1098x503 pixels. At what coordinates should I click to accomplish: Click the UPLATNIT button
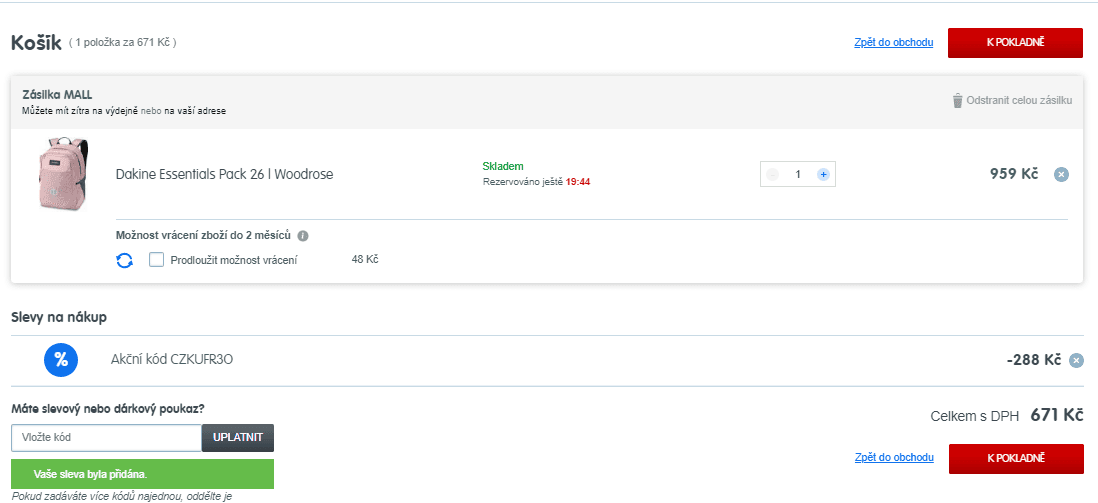point(238,438)
